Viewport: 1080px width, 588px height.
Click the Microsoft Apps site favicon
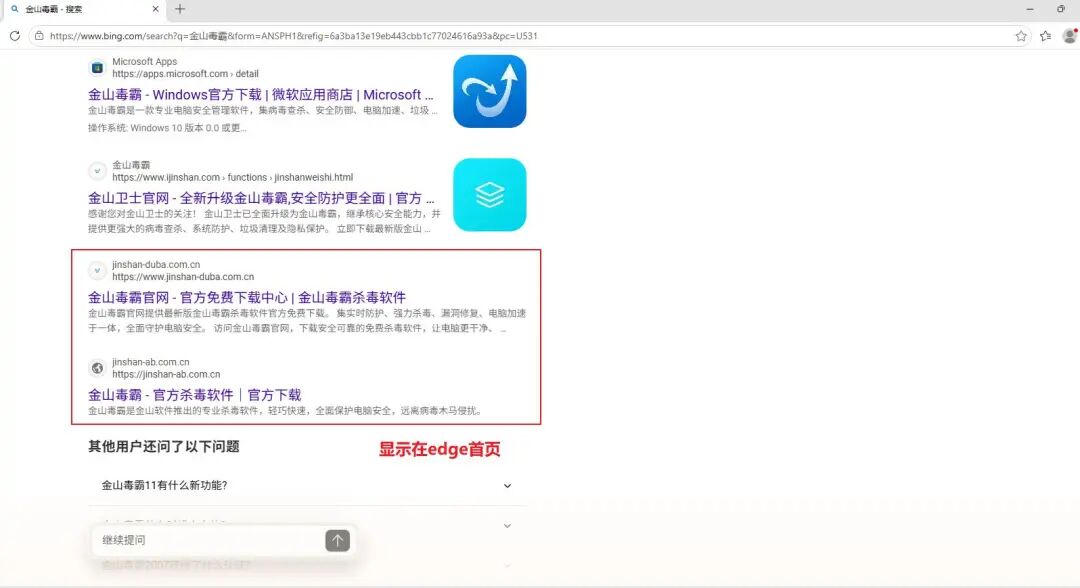click(97, 67)
